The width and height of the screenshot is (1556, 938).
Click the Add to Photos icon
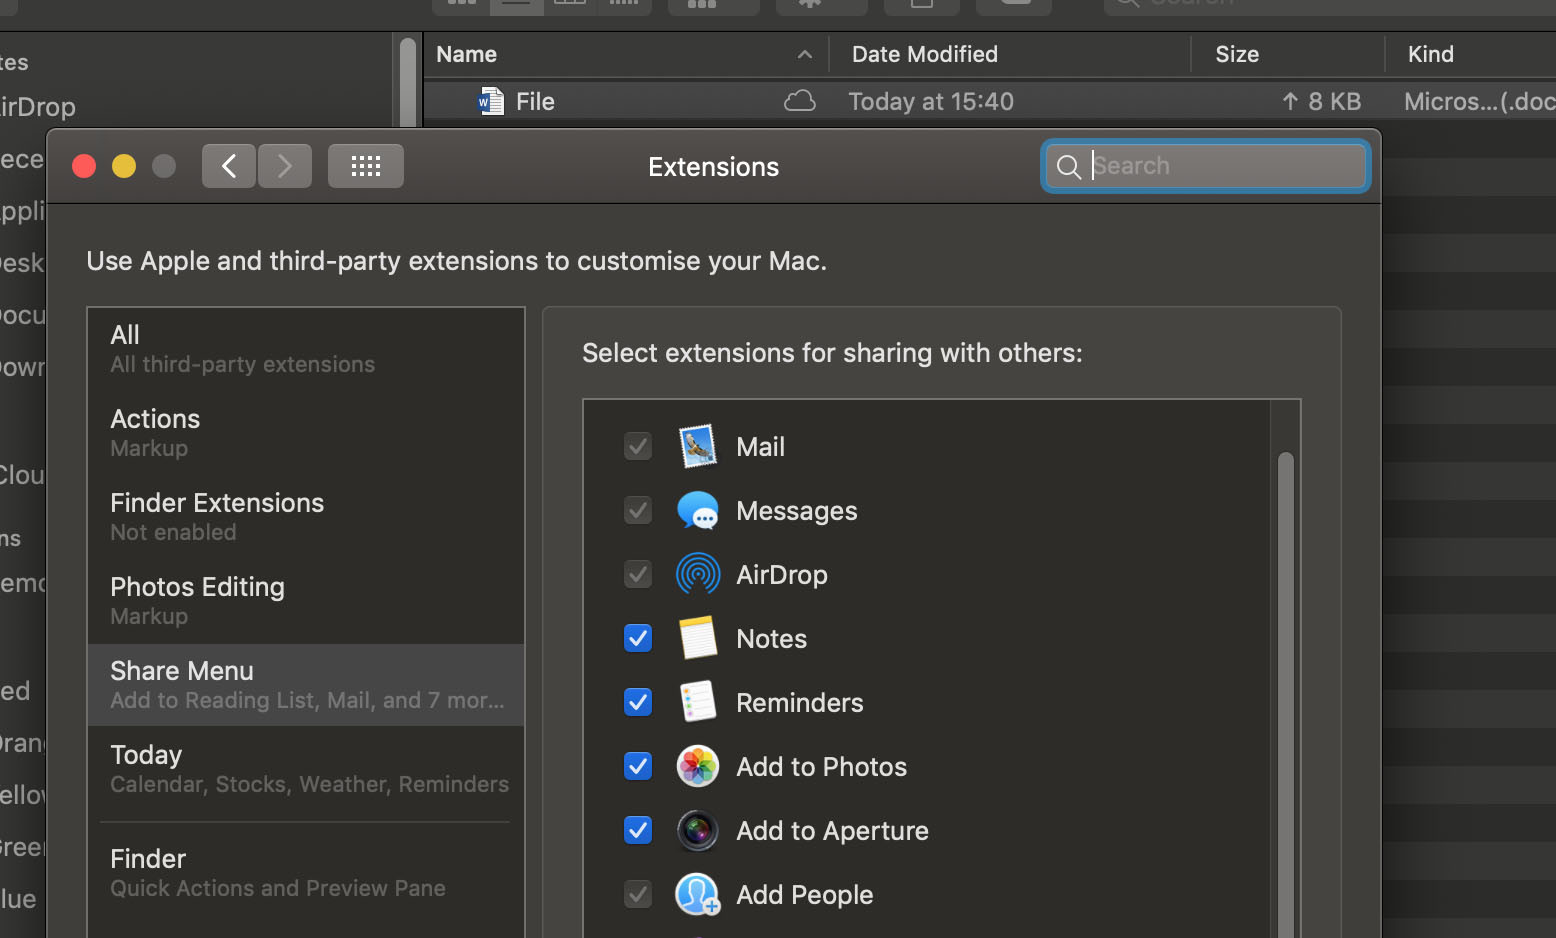click(698, 766)
